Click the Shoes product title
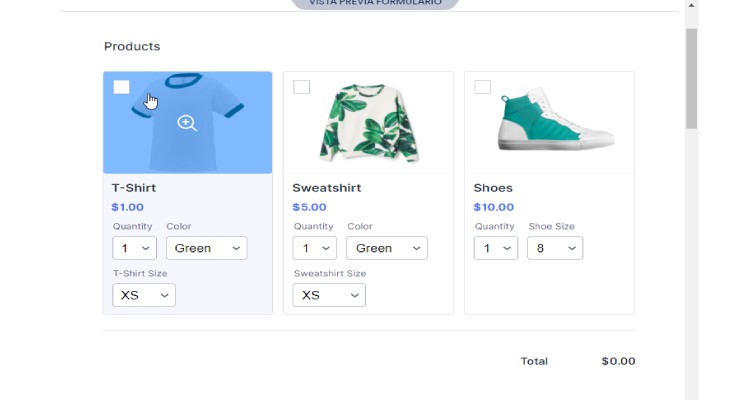The width and height of the screenshot is (750, 400). click(493, 188)
